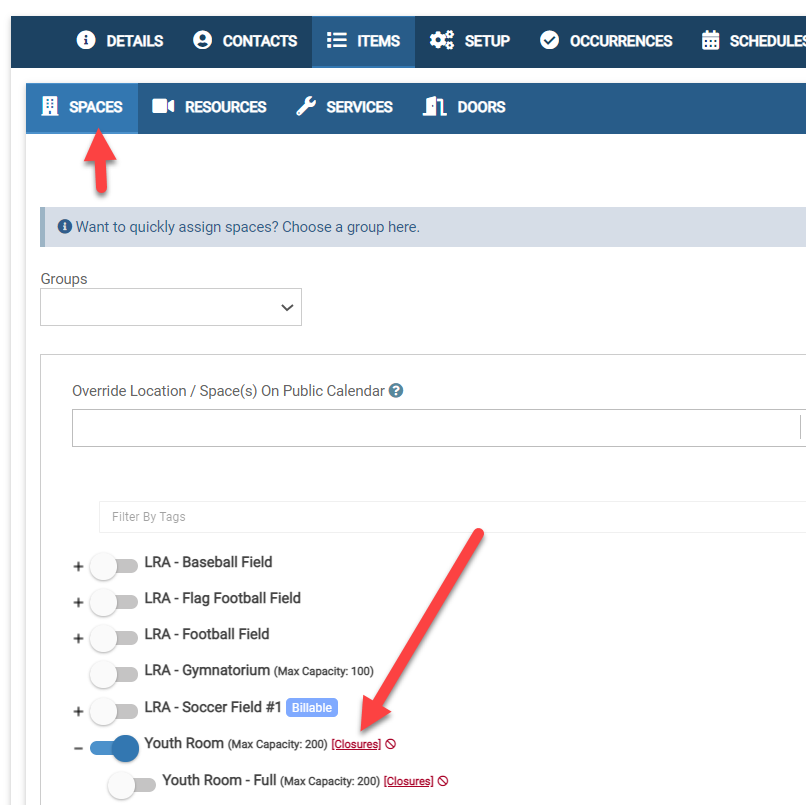The image size is (806, 805).
Task: Open the Details tab
Action: coord(120,41)
